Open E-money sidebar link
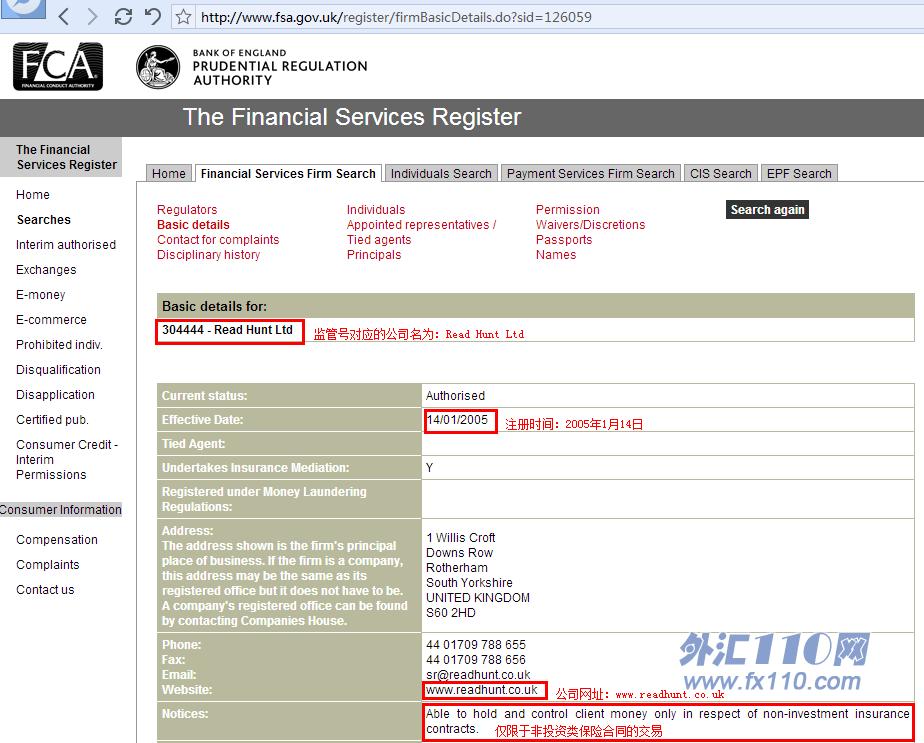Screen dimensions: 924x743 41,295
